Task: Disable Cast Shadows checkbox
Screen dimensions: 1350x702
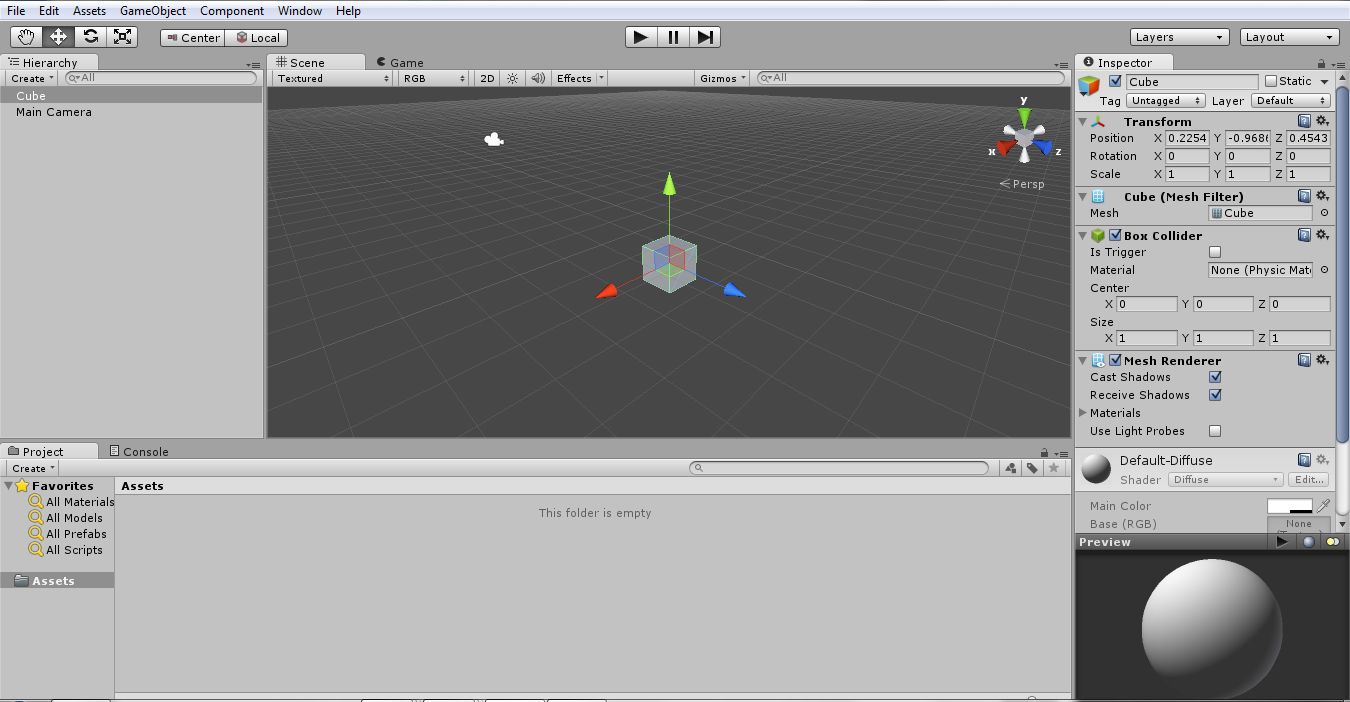Action: (1215, 377)
